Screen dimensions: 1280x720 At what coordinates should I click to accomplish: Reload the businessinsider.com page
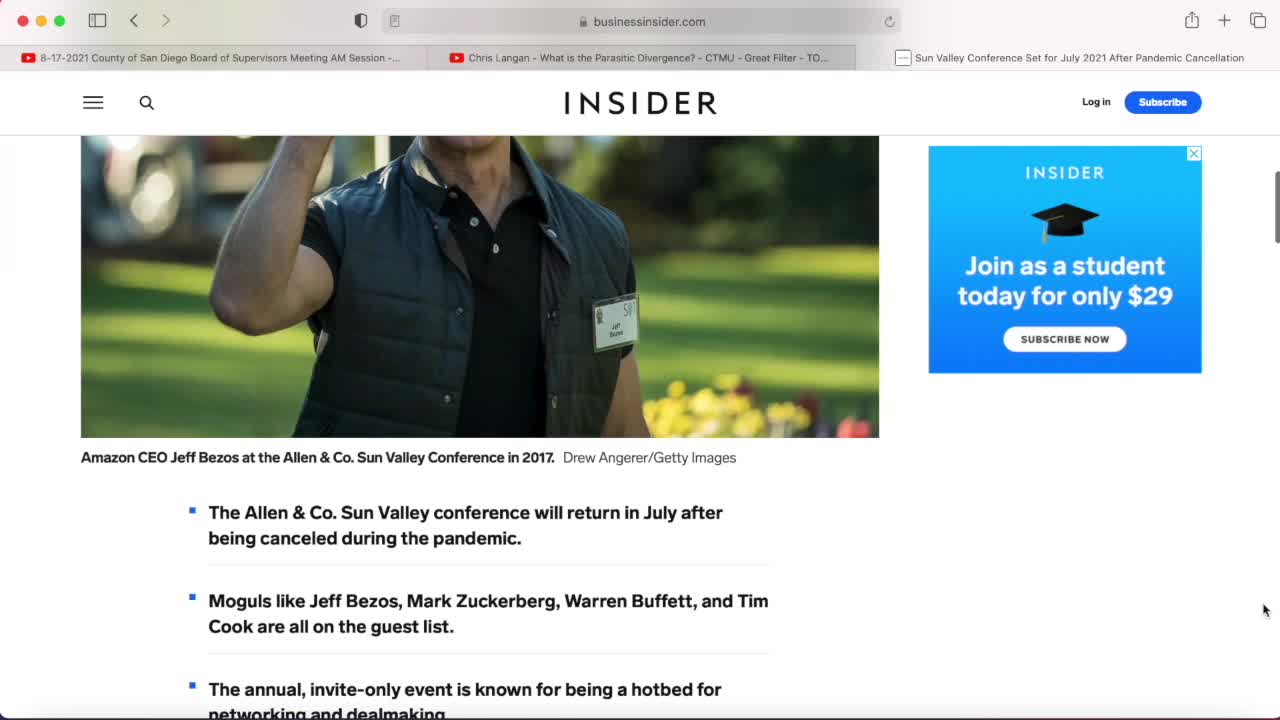(x=889, y=21)
